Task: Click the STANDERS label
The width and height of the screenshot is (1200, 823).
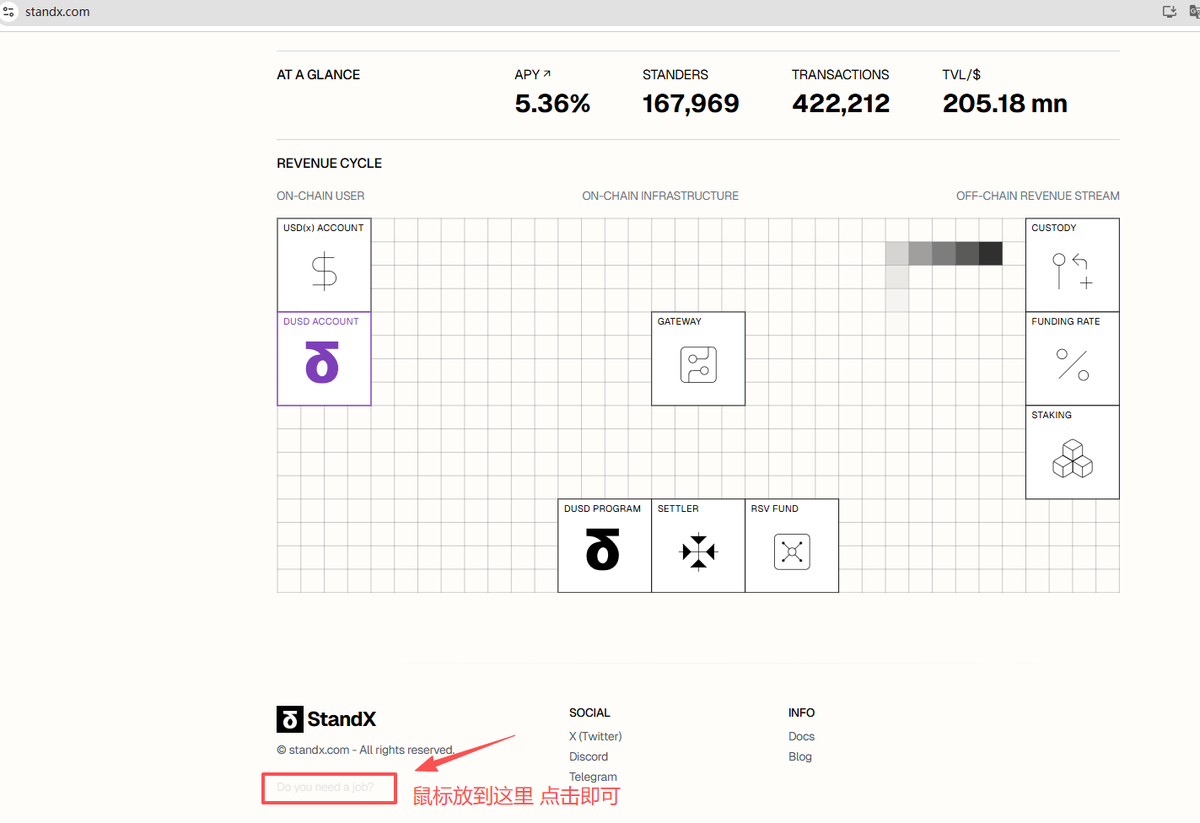Action: (x=675, y=75)
